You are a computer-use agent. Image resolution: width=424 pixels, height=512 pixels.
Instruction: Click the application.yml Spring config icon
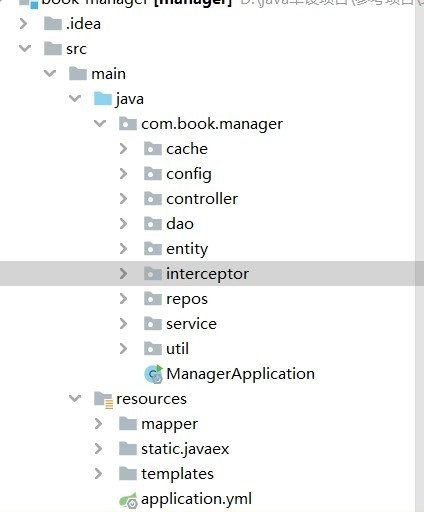point(128,500)
